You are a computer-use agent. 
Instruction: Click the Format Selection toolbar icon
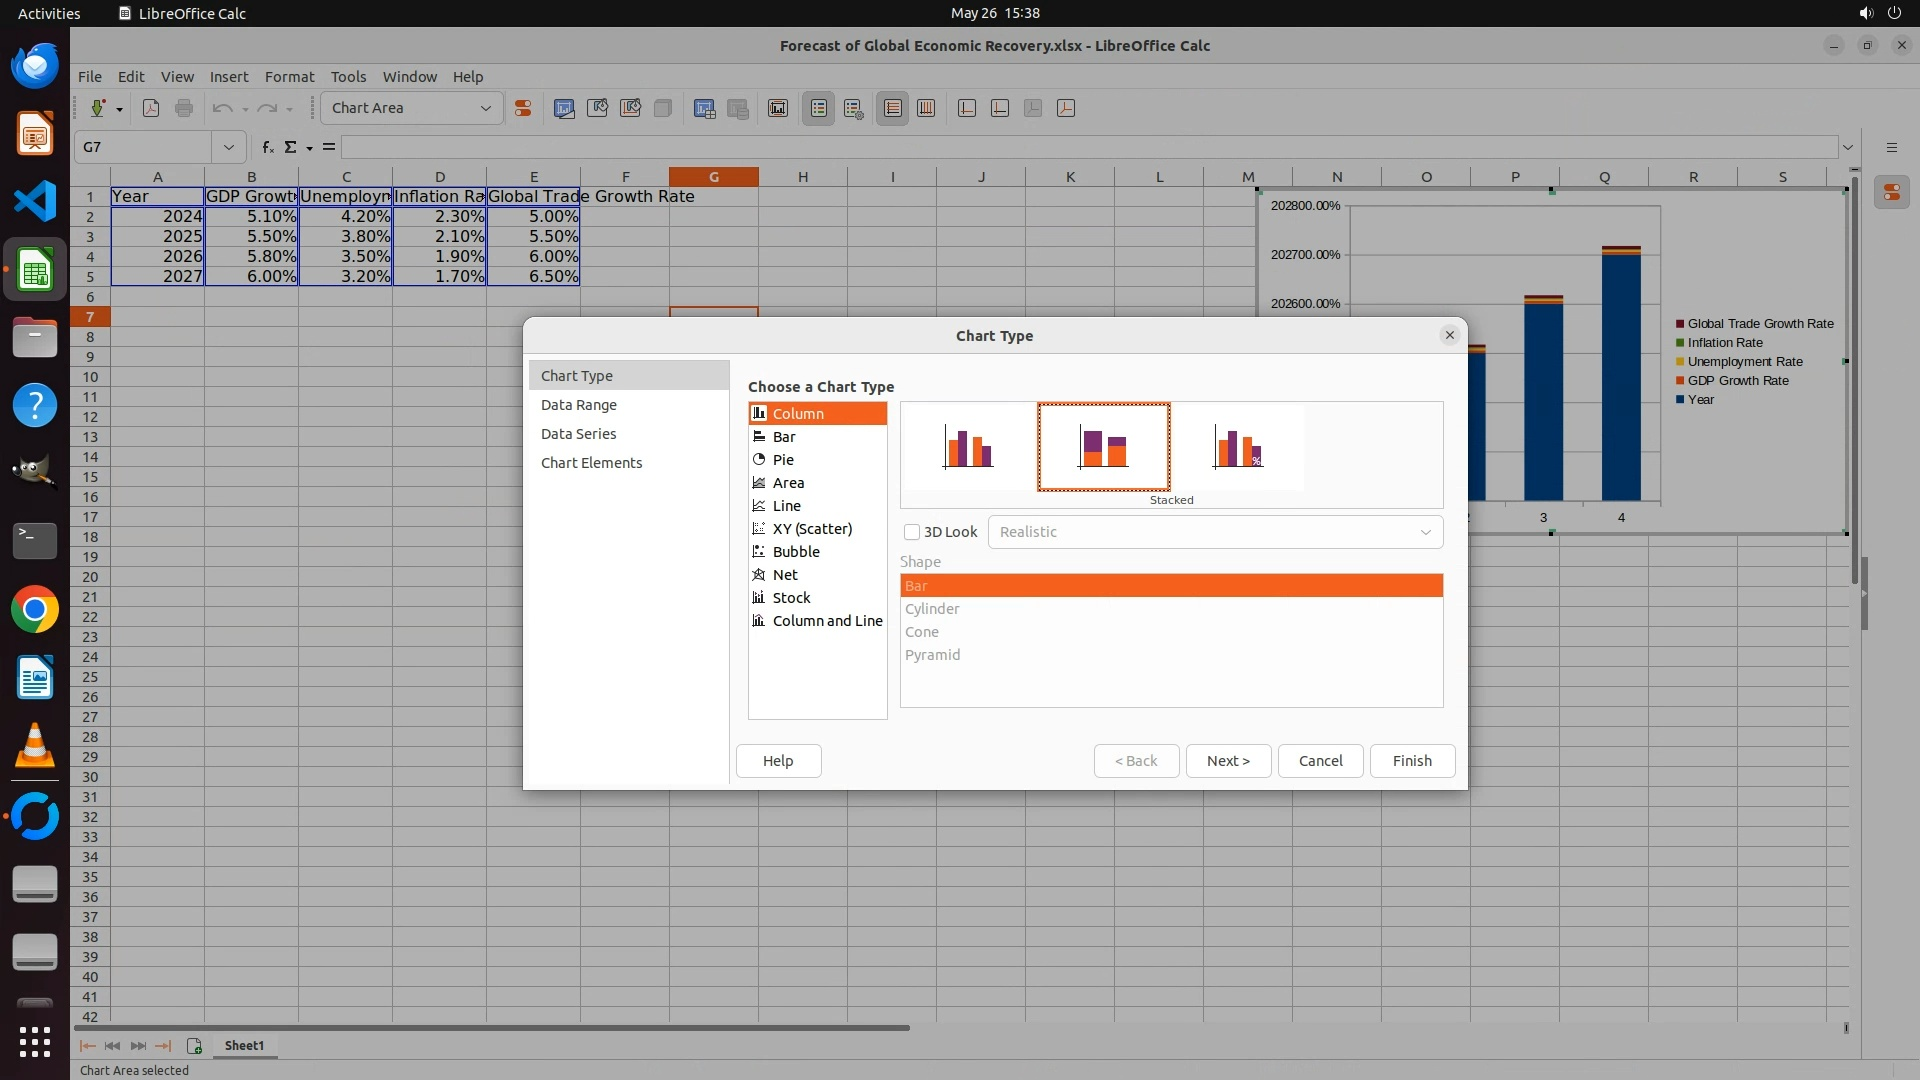tap(522, 108)
